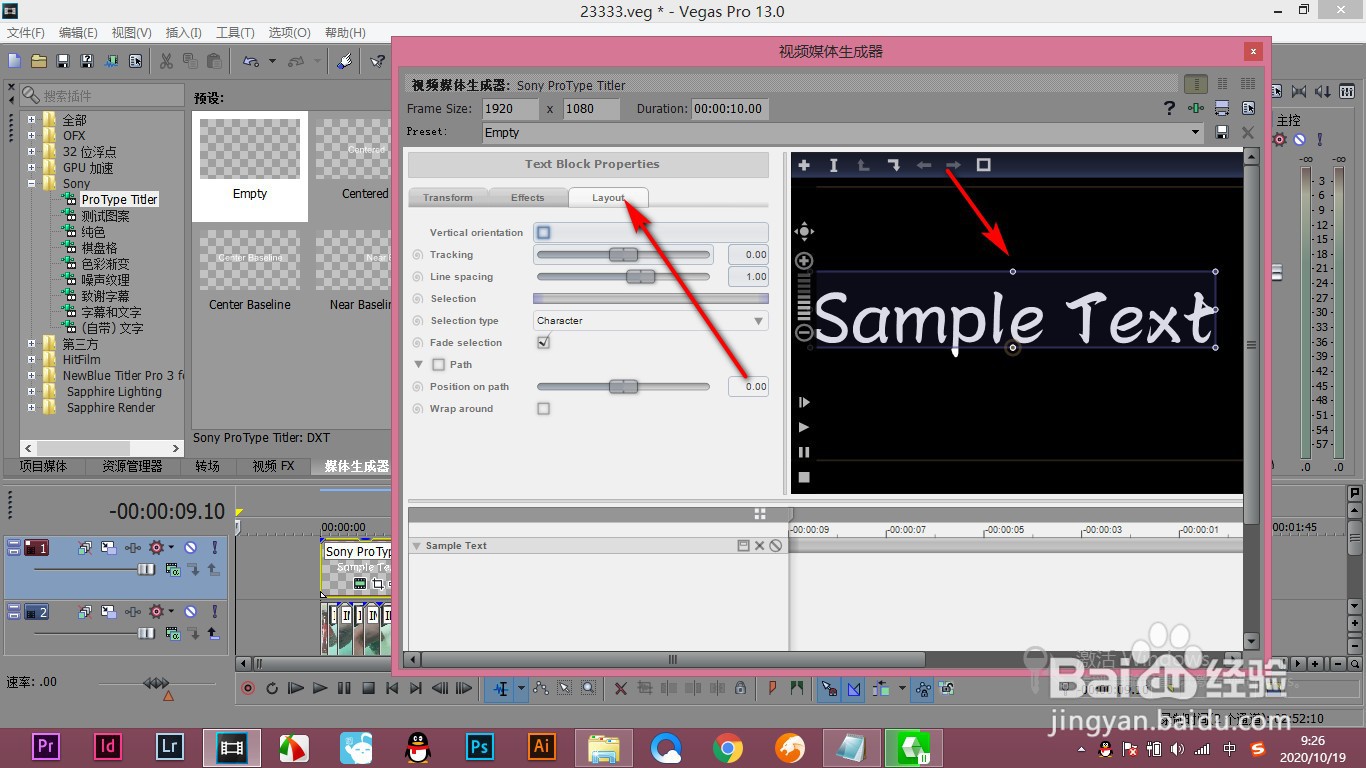Uncheck the Fade selection checkbox
Screen dimensions: 1366x768
tap(543, 342)
